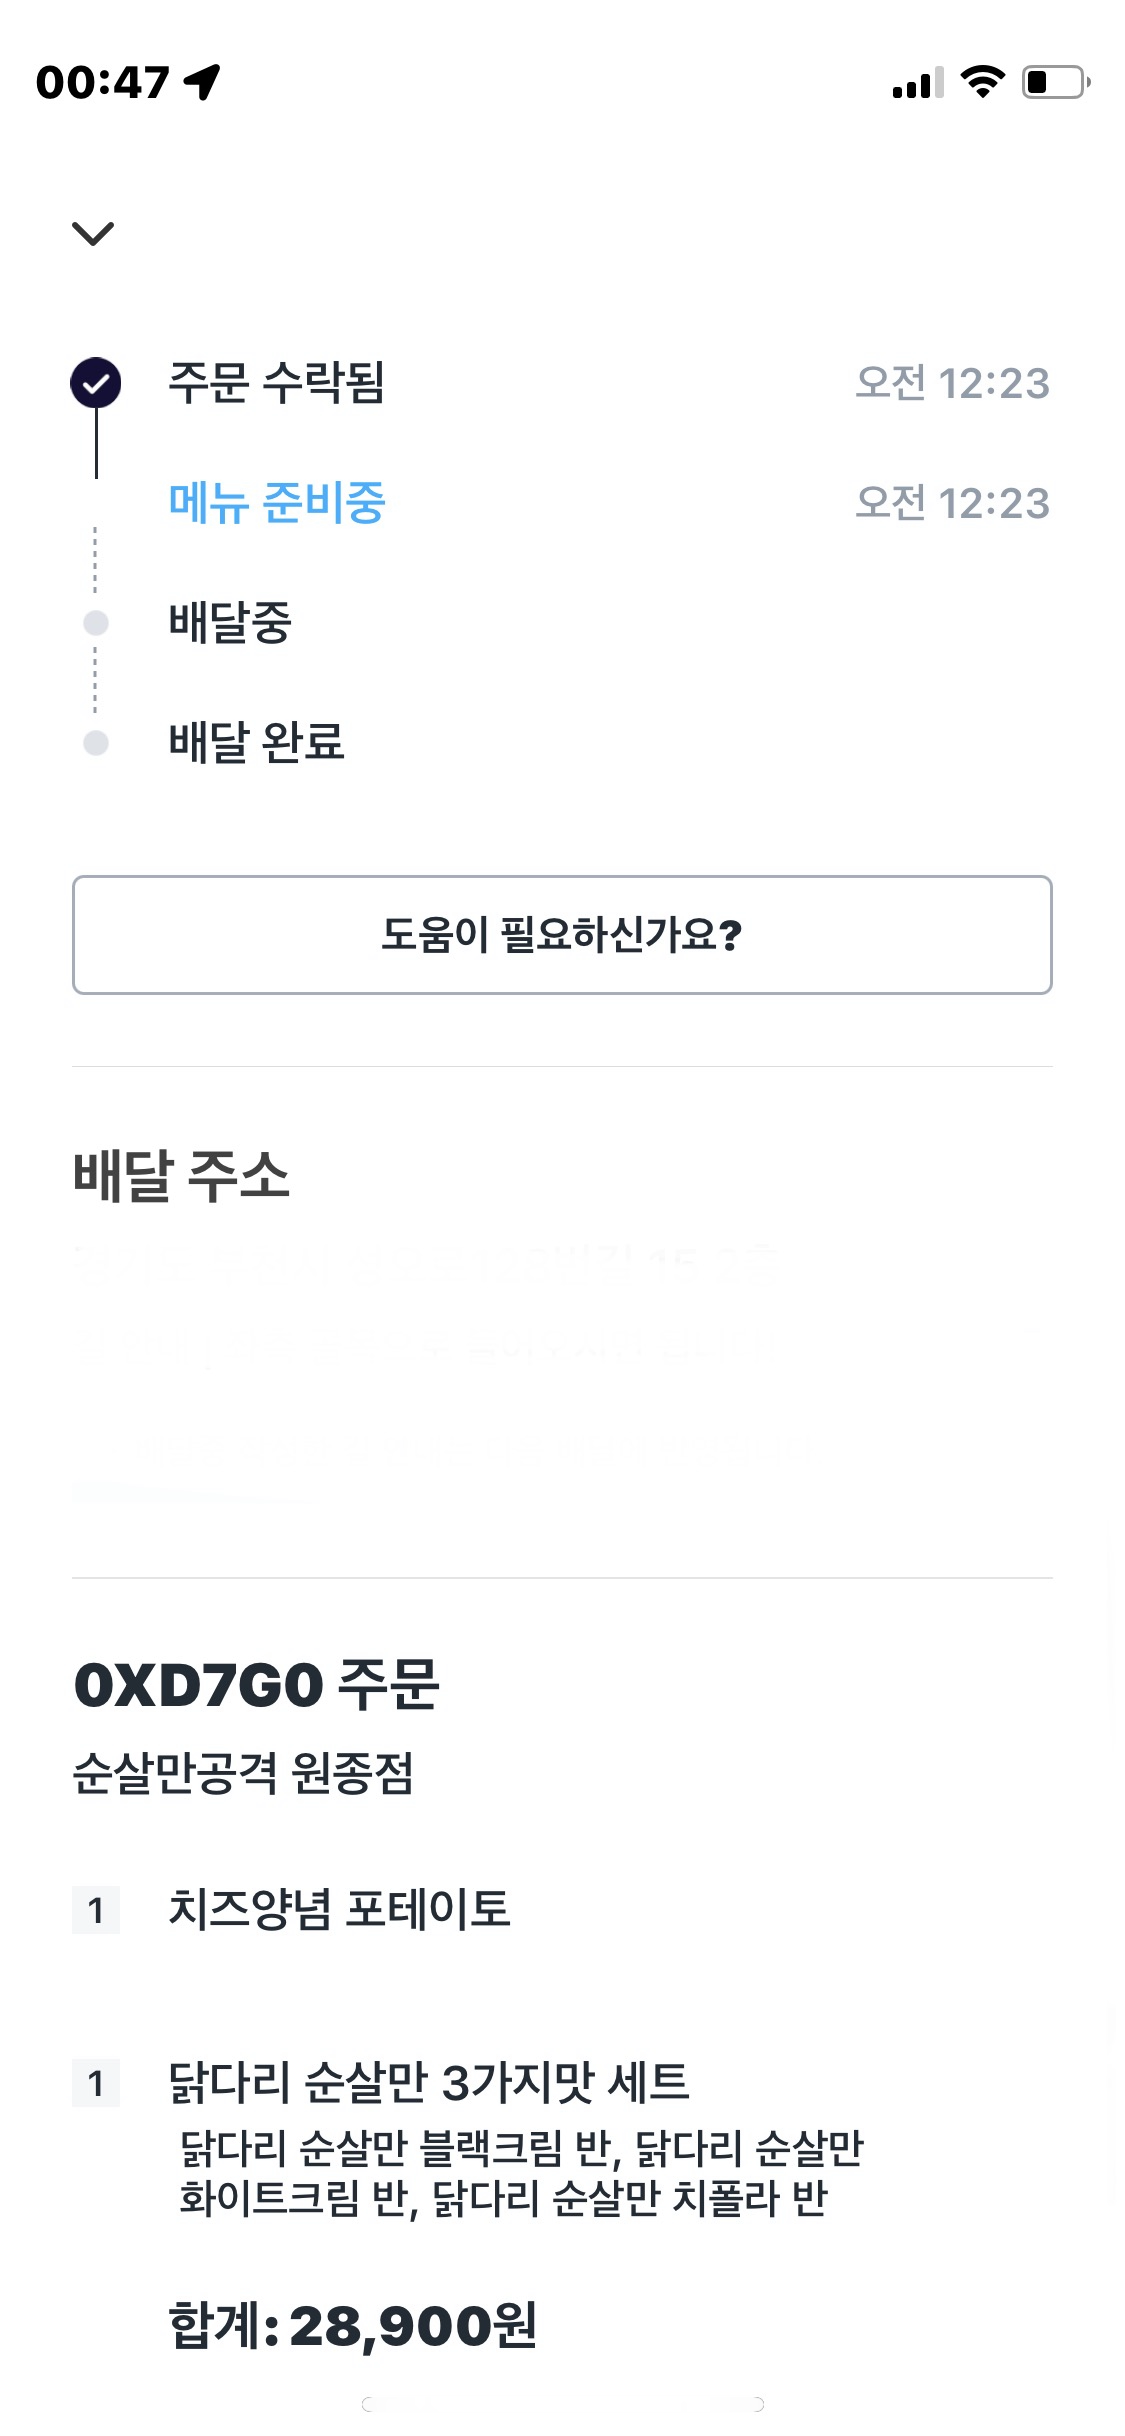
Task: Collapse order details with the down chevron
Action: 93,234
